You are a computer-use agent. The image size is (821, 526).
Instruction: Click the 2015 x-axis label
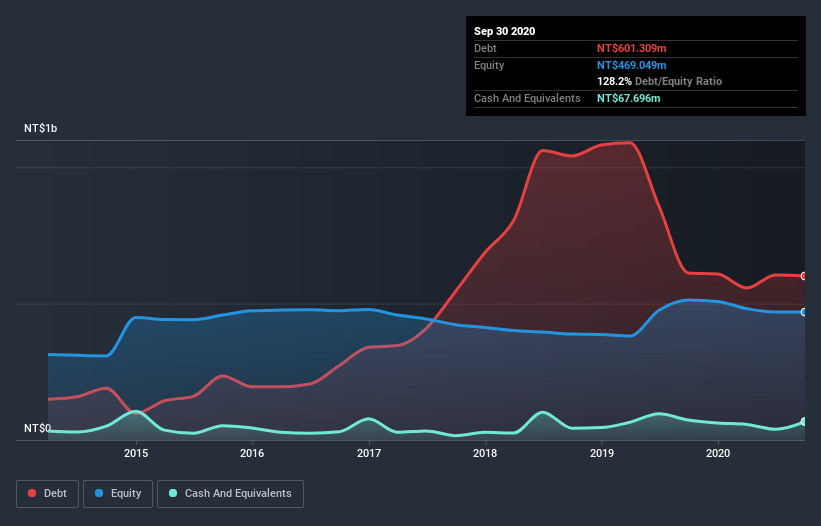[136, 453]
